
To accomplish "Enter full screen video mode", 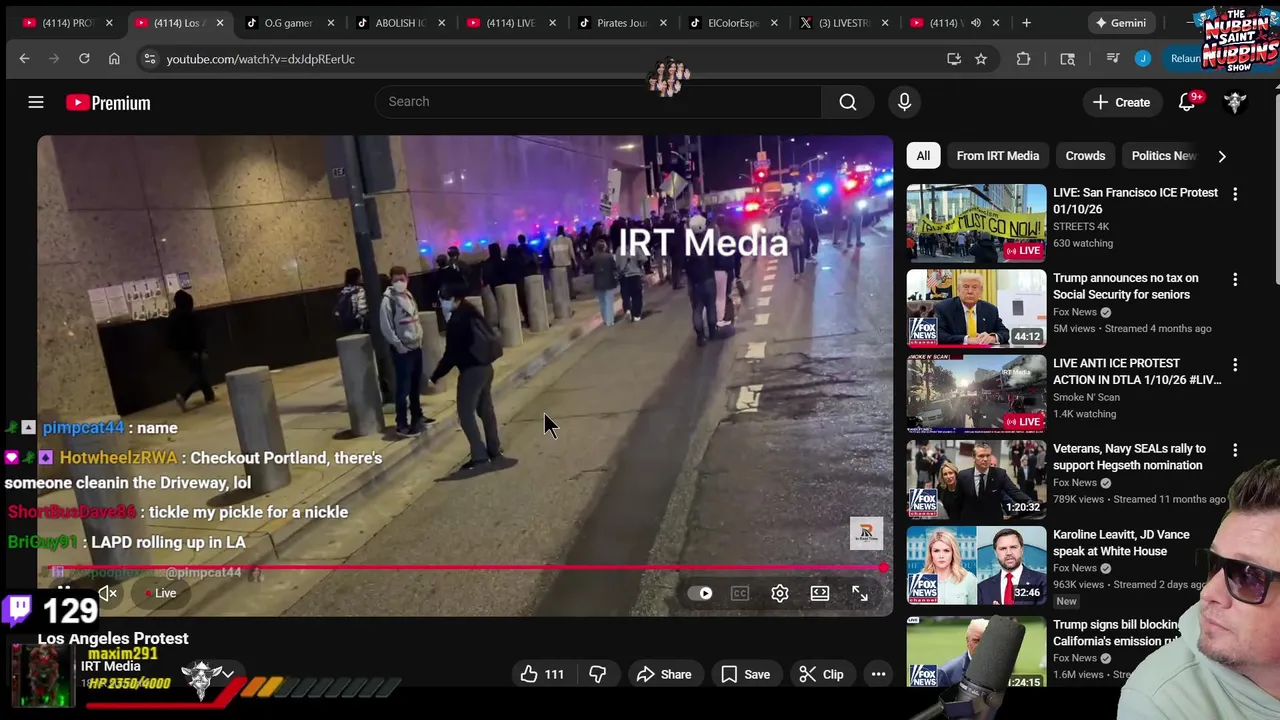I will [x=860, y=593].
